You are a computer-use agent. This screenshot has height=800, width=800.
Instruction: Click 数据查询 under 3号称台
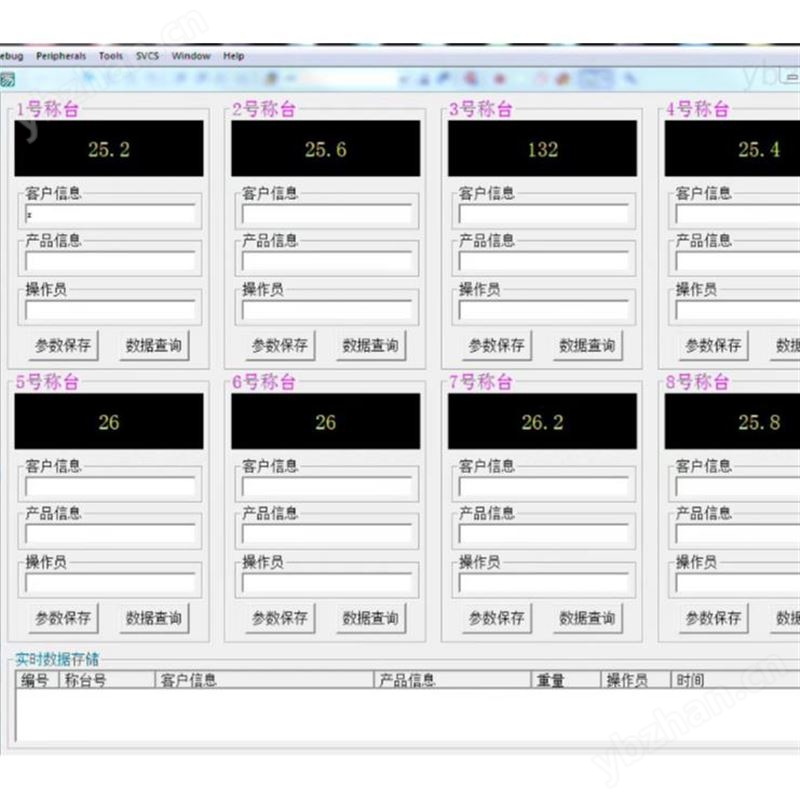point(588,345)
